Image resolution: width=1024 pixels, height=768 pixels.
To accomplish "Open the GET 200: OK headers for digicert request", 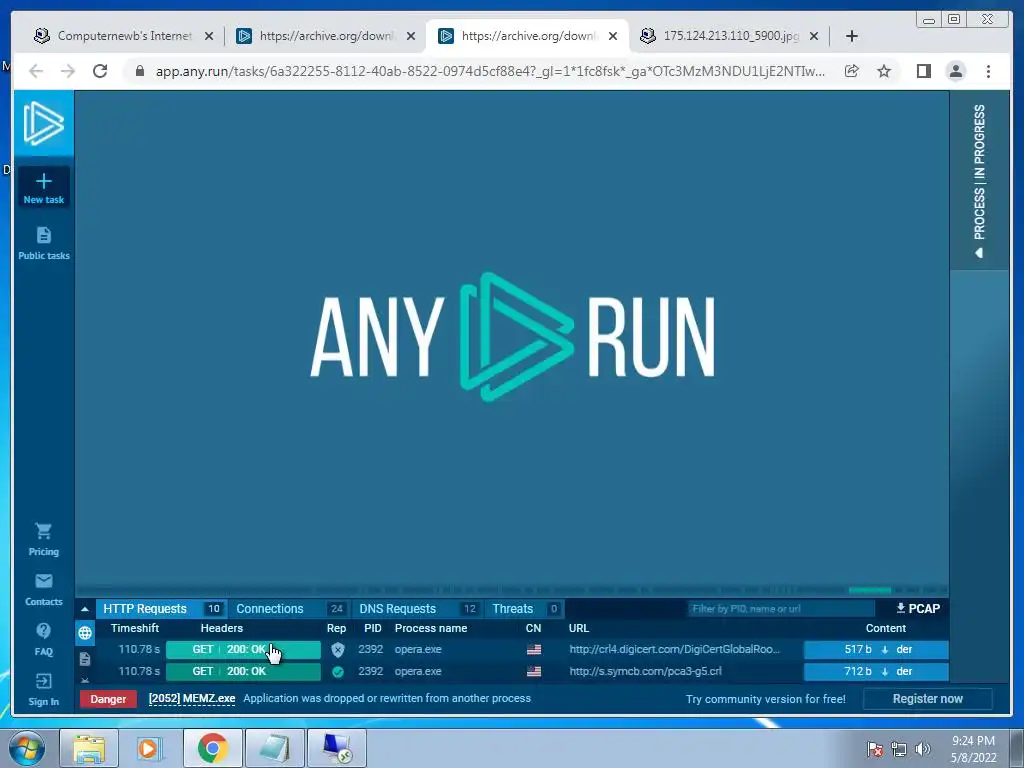I will tap(243, 650).
